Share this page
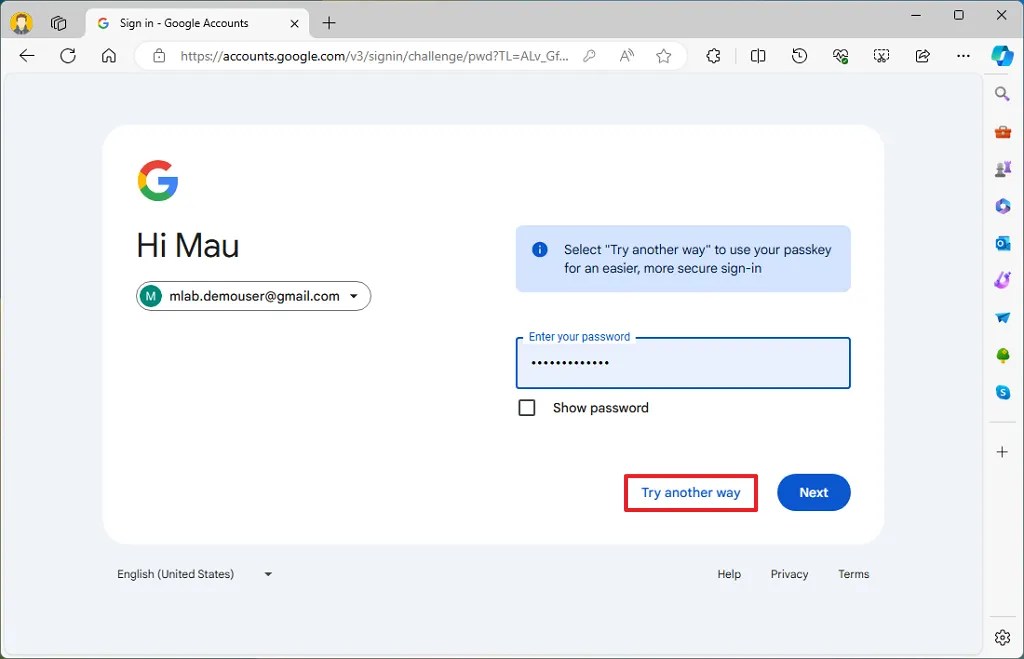Viewport: 1024px width, 659px height. [x=922, y=56]
